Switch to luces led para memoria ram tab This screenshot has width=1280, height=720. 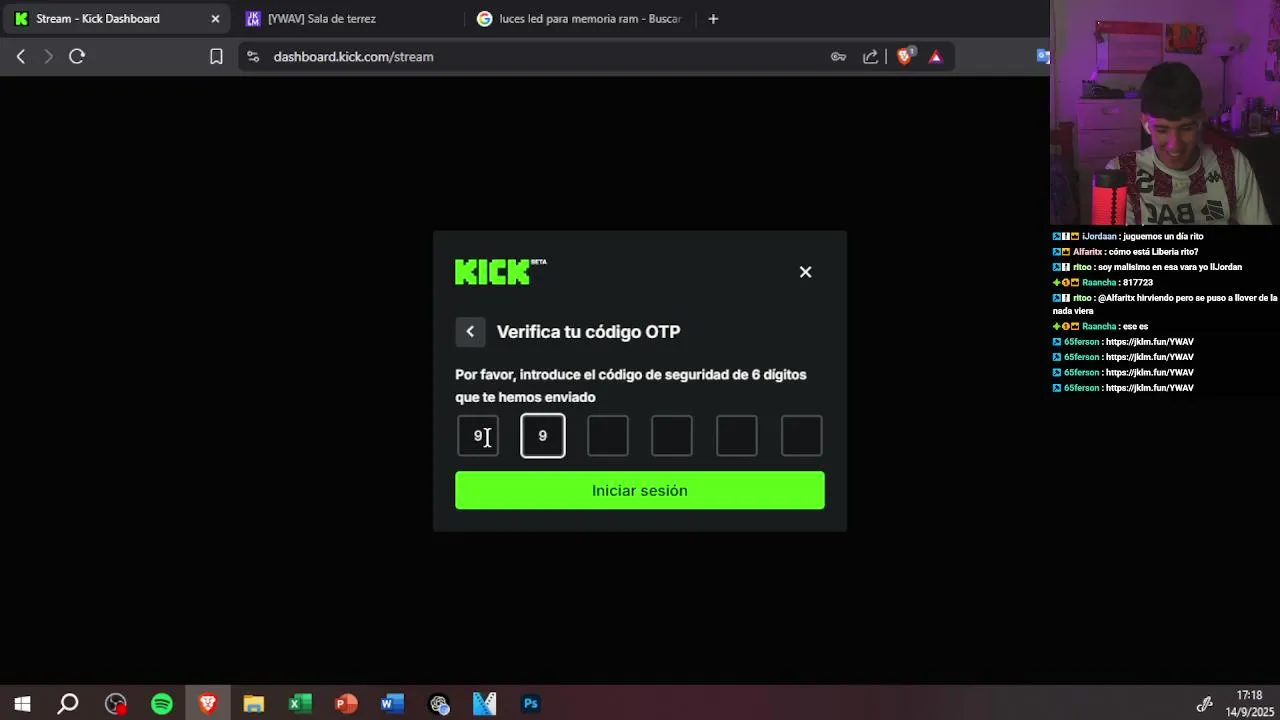coord(580,19)
